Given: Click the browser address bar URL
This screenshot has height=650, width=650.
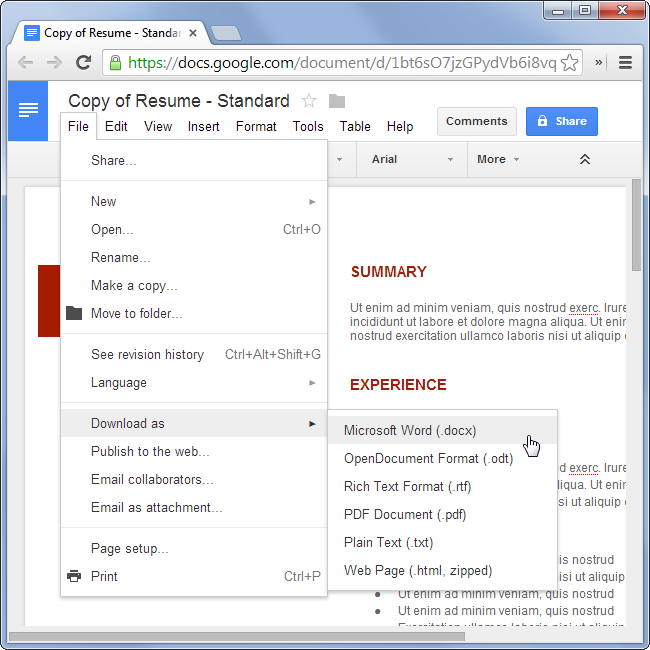Looking at the screenshot, I should tap(342, 63).
